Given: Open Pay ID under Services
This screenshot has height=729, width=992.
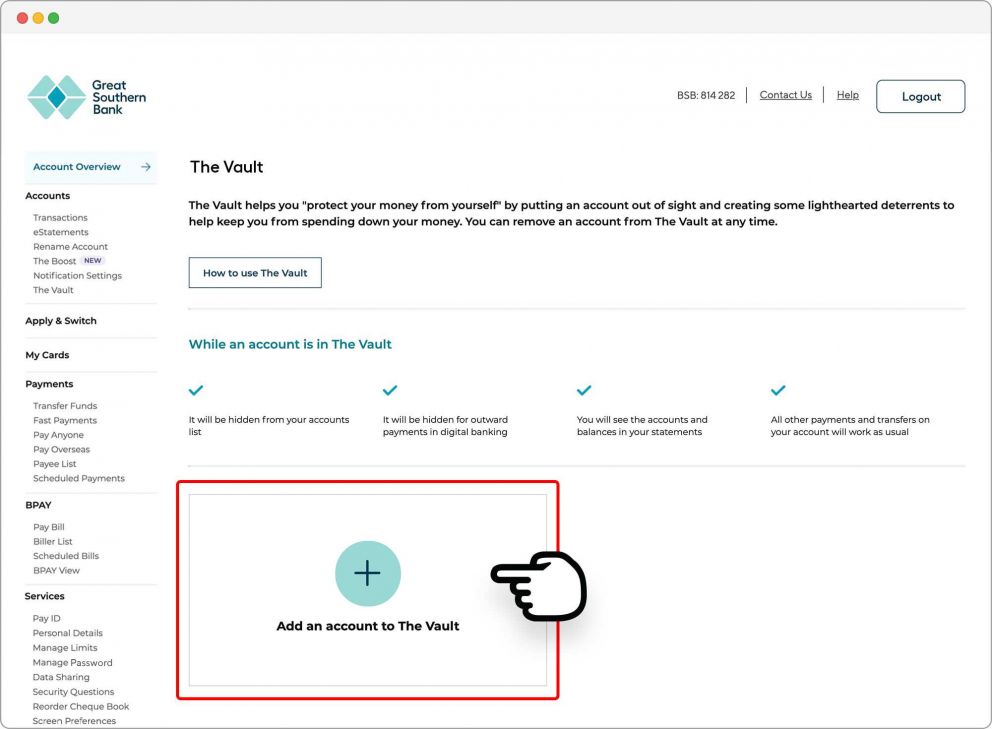Looking at the screenshot, I should pyautogui.click(x=46, y=619).
